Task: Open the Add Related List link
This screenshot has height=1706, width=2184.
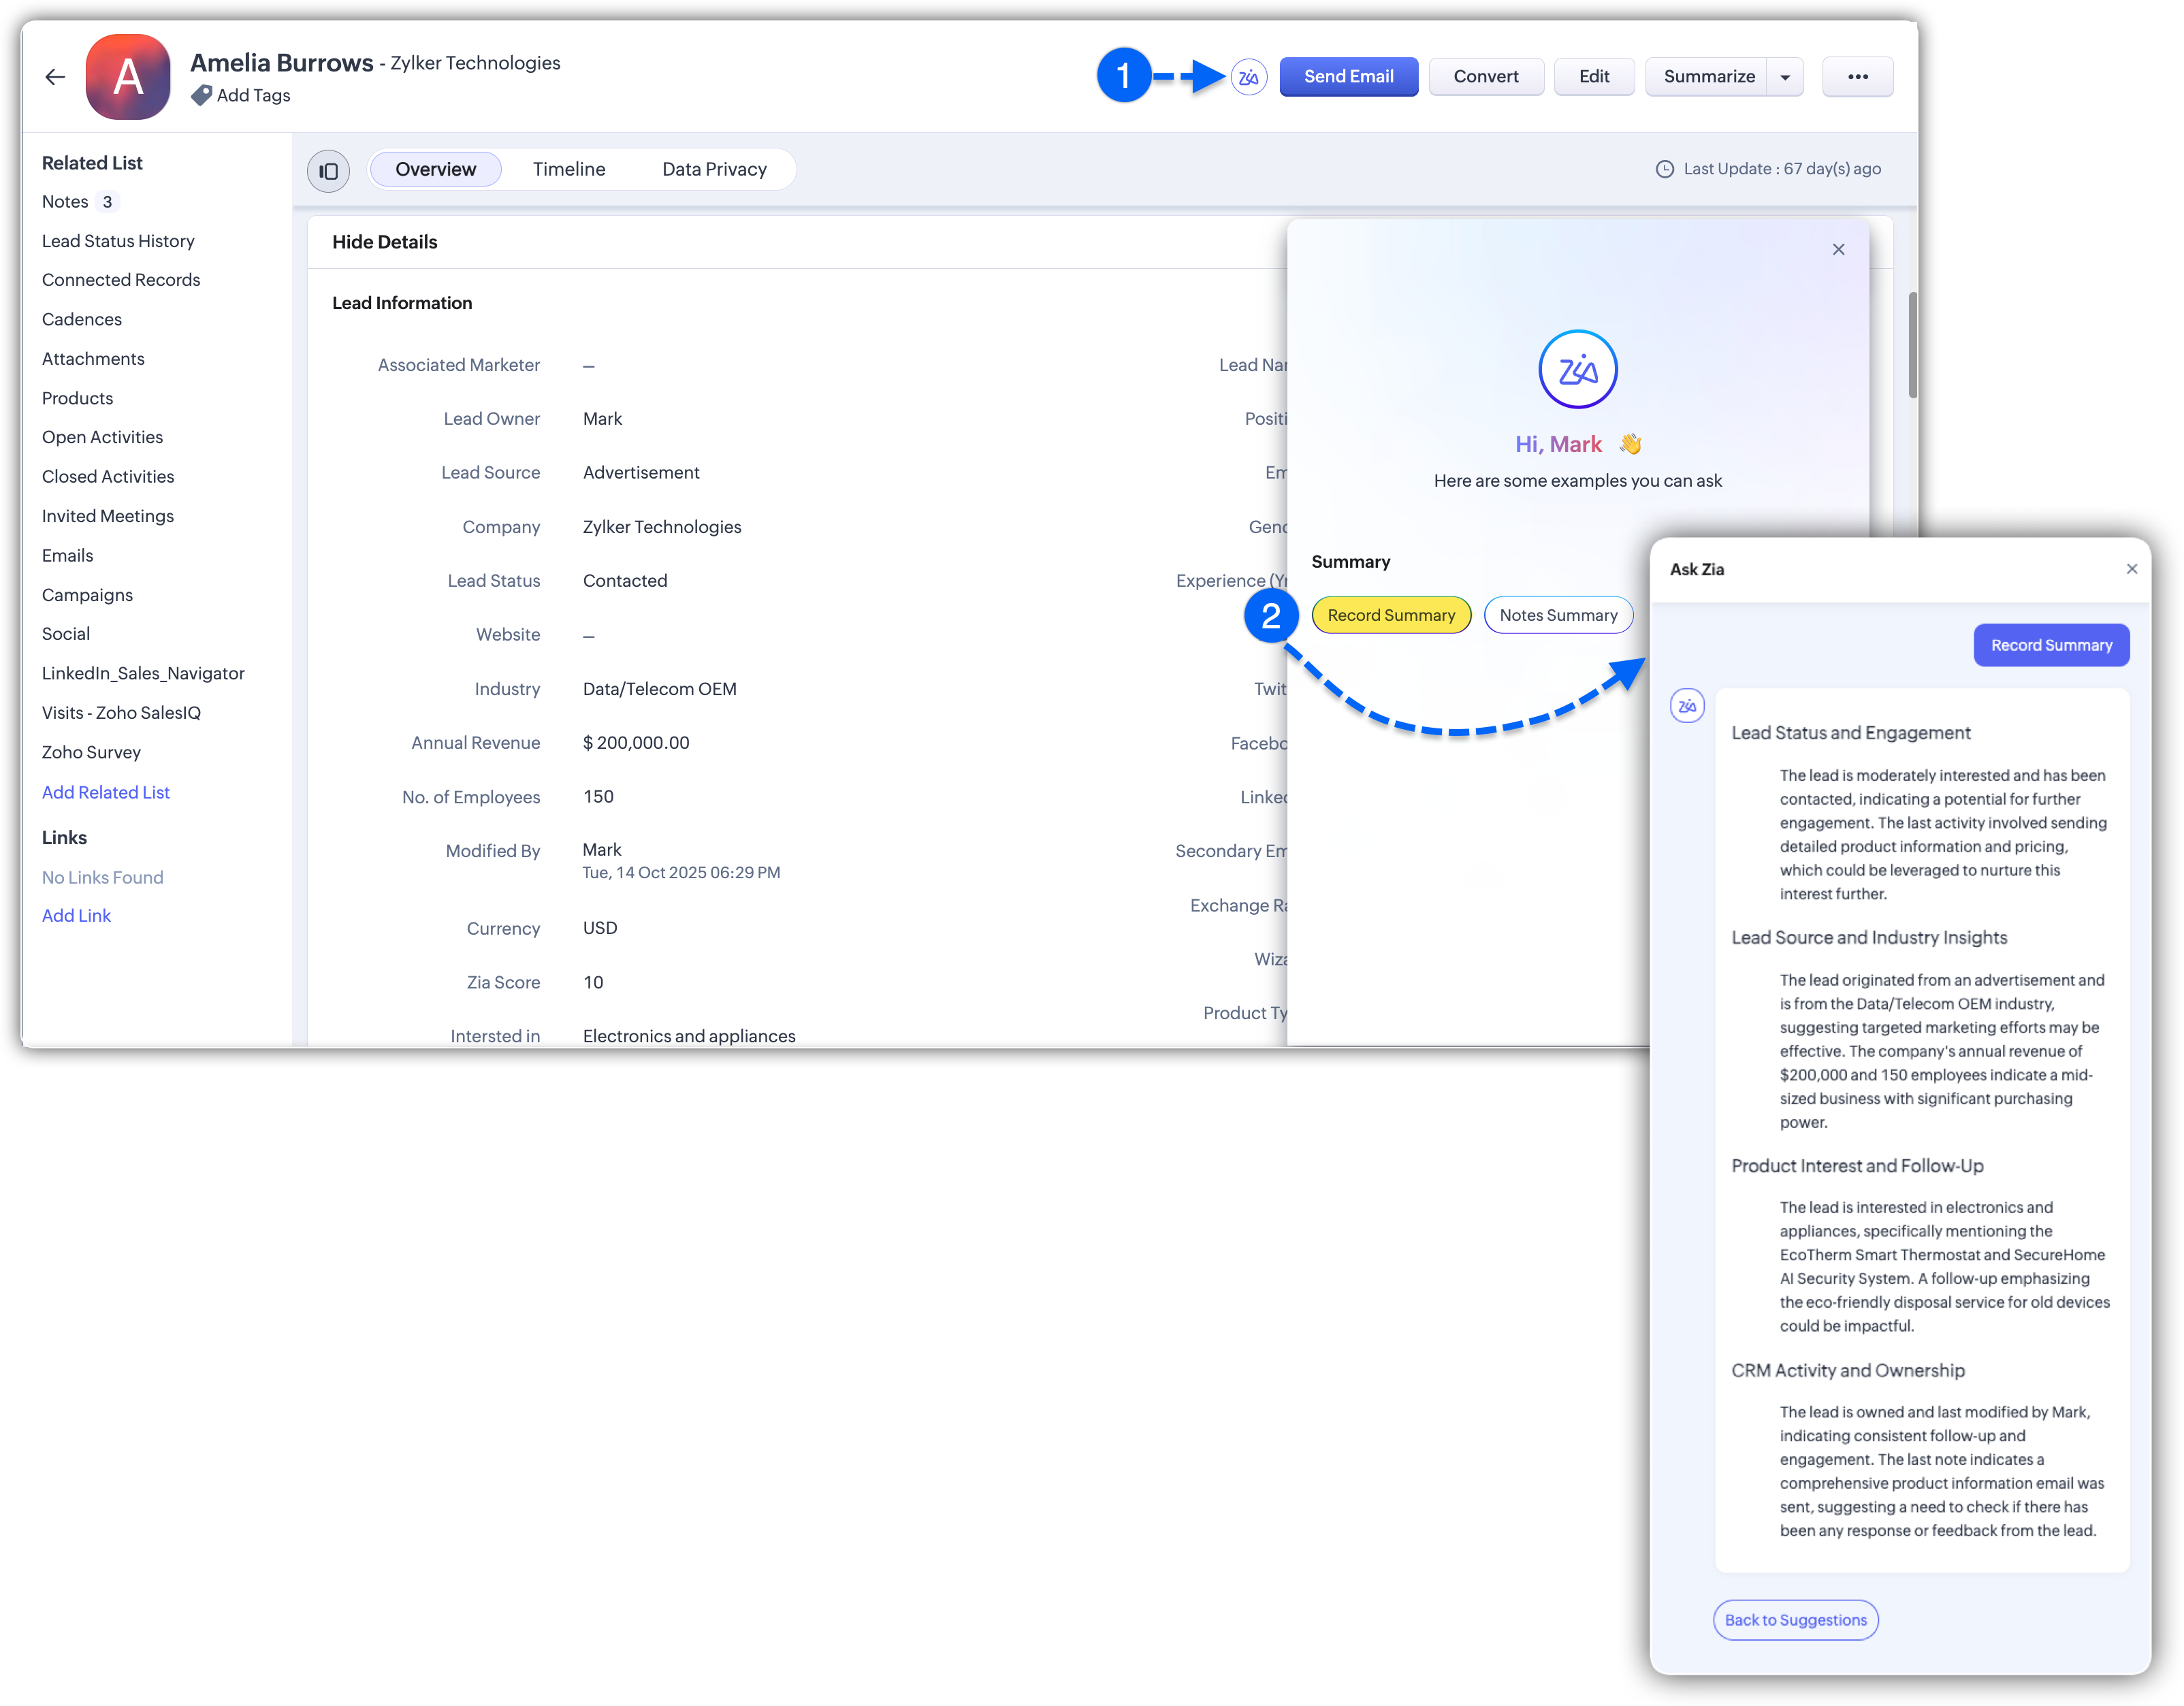Action: click(106, 792)
